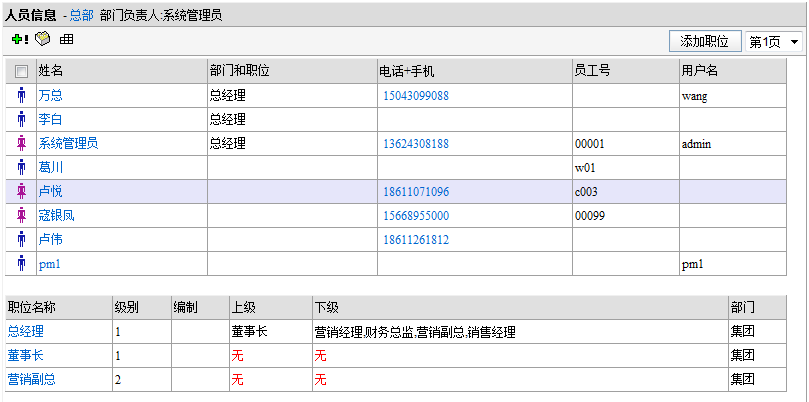Toggle the select-all checkbox in table header
The width and height of the screenshot is (809, 402).
point(22,72)
